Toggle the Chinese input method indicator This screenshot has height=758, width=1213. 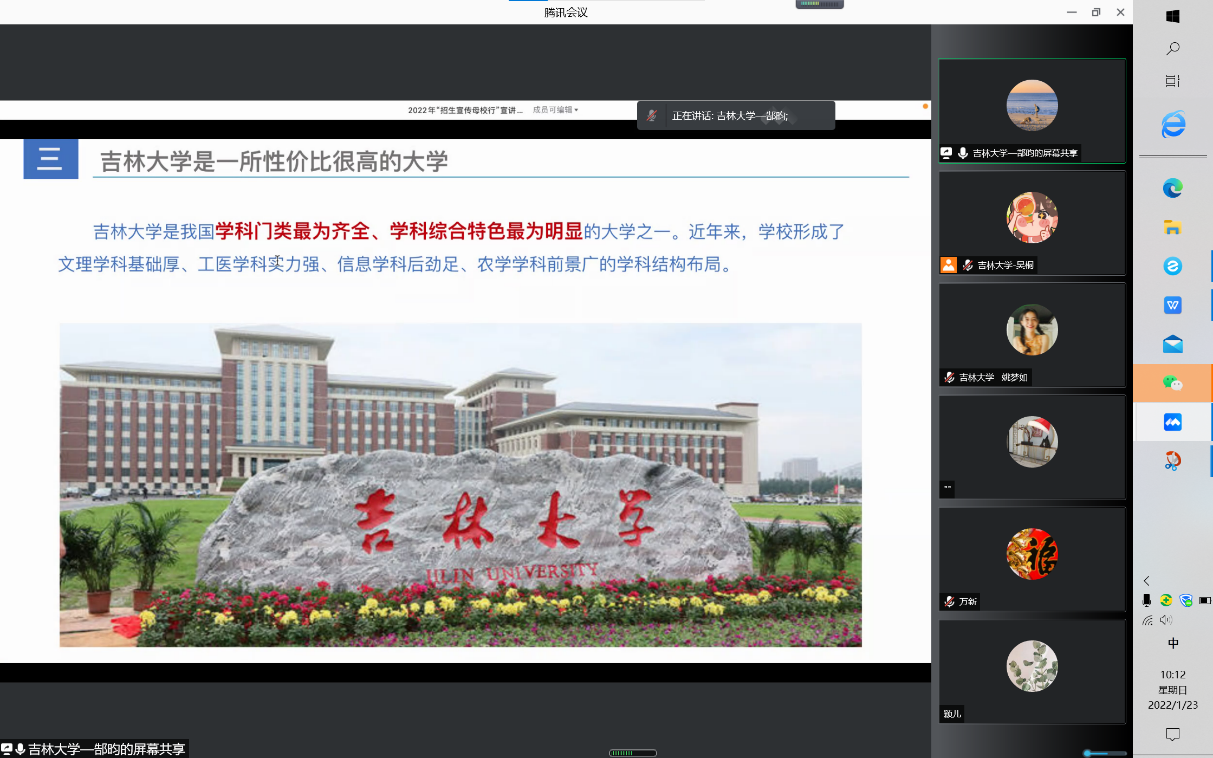1173,643
